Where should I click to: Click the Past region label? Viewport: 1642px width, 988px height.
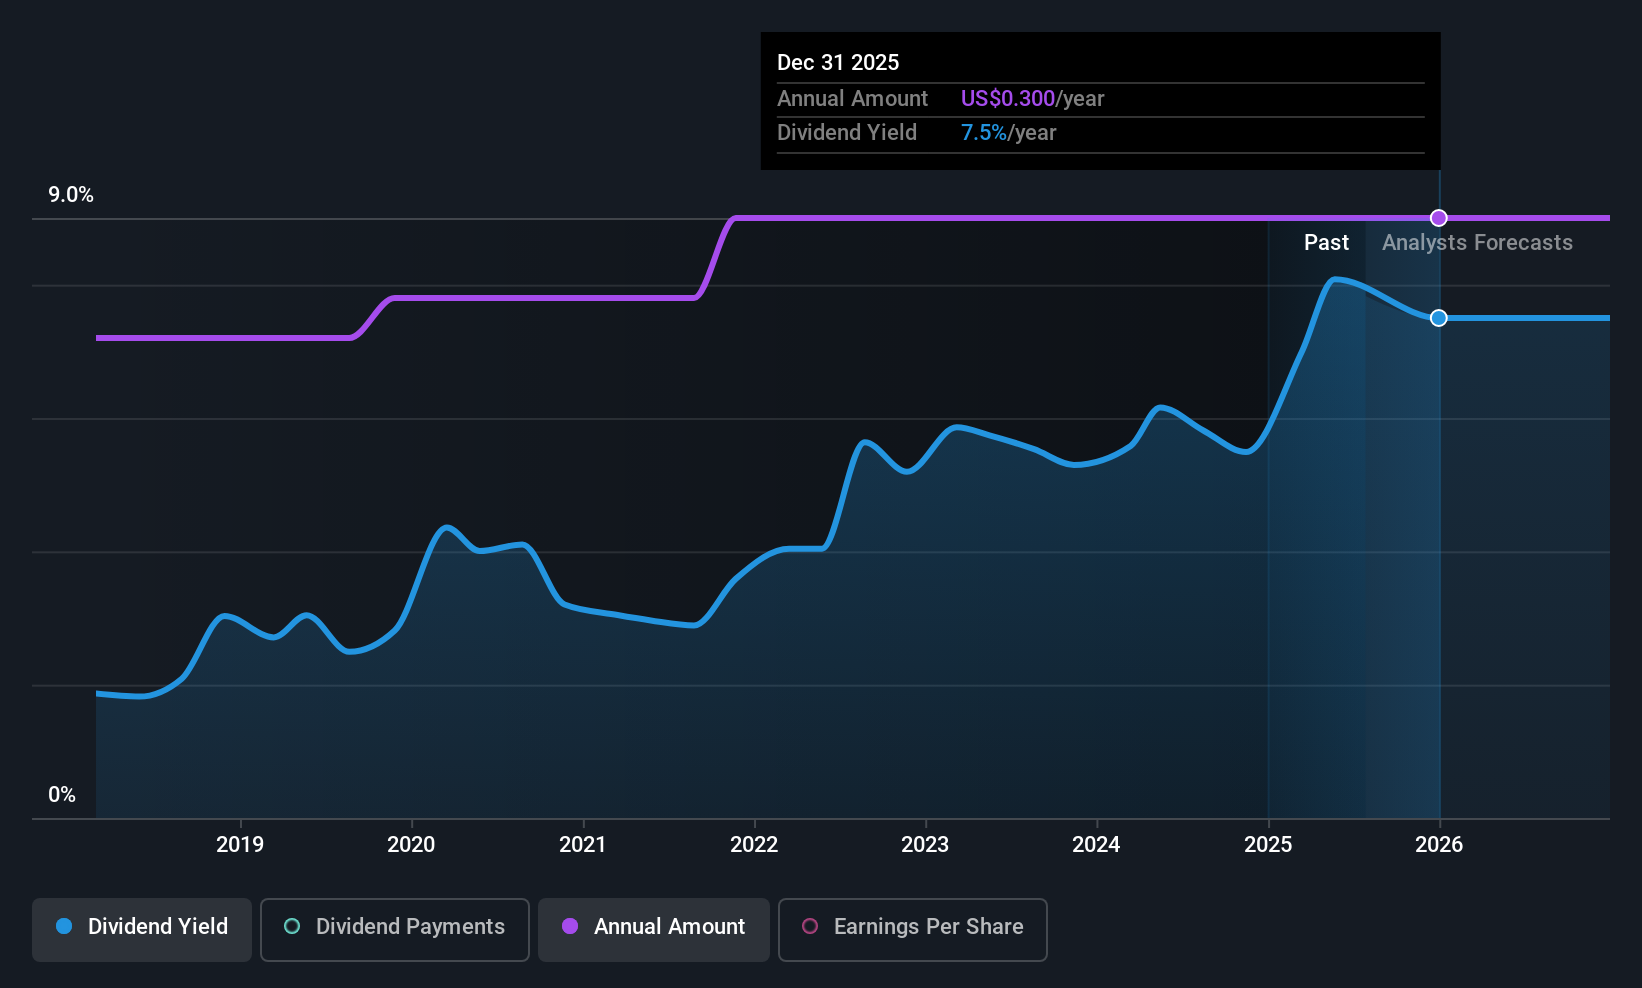(1326, 243)
